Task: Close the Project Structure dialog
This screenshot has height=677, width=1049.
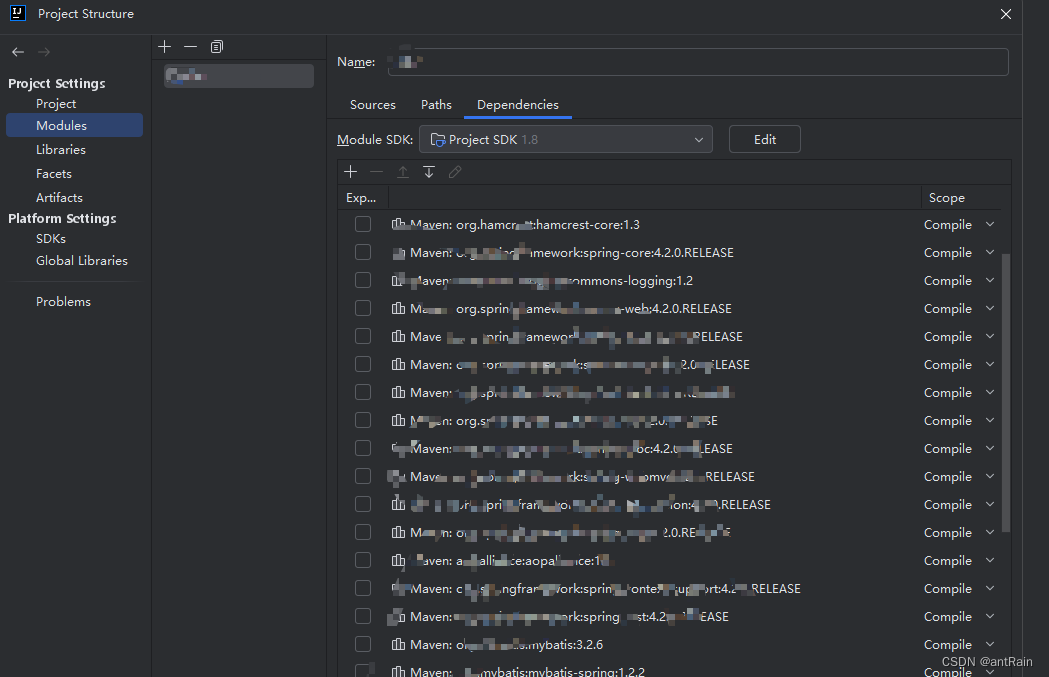Action: click(1006, 13)
